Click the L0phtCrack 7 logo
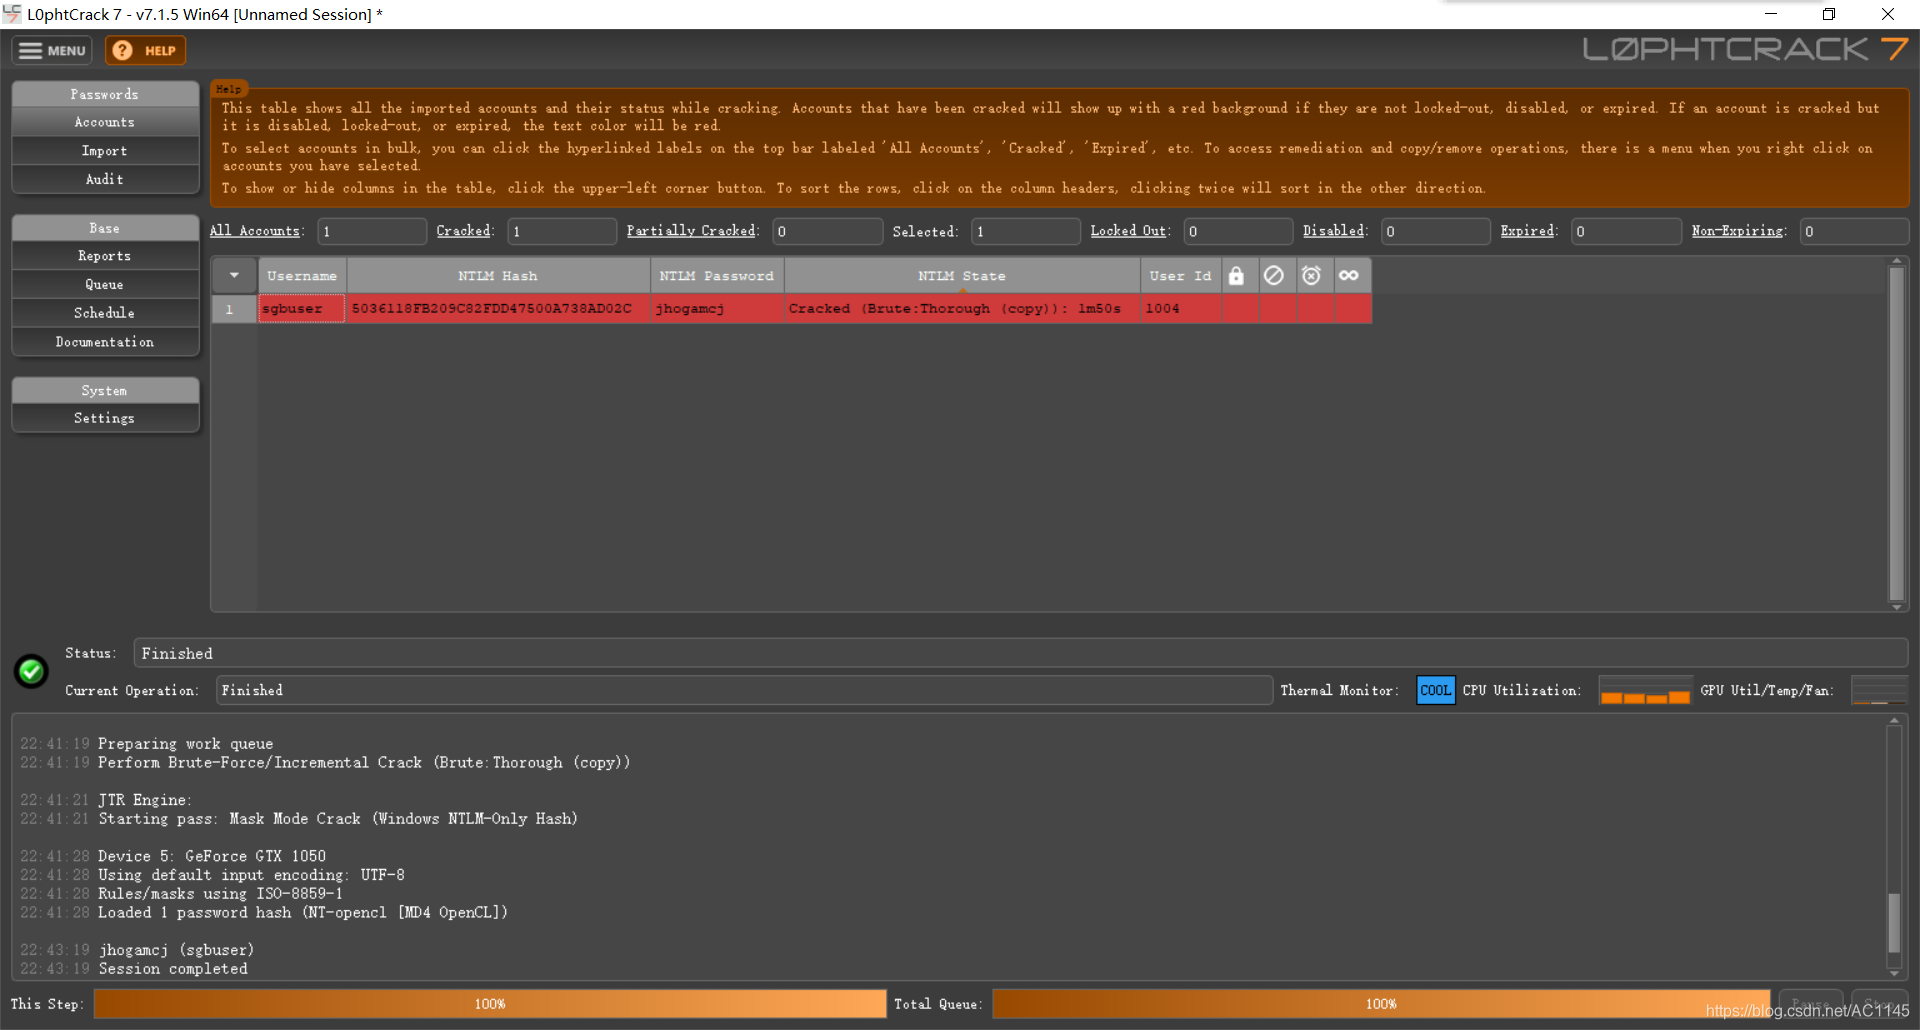The width and height of the screenshot is (1920, 1030). coord(1745,49)
